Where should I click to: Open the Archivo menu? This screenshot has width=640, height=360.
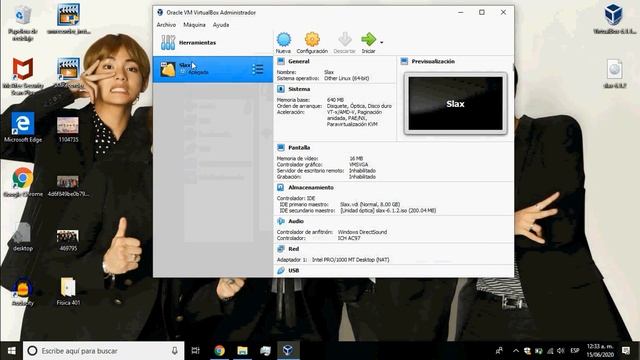(x=166, y=25)
